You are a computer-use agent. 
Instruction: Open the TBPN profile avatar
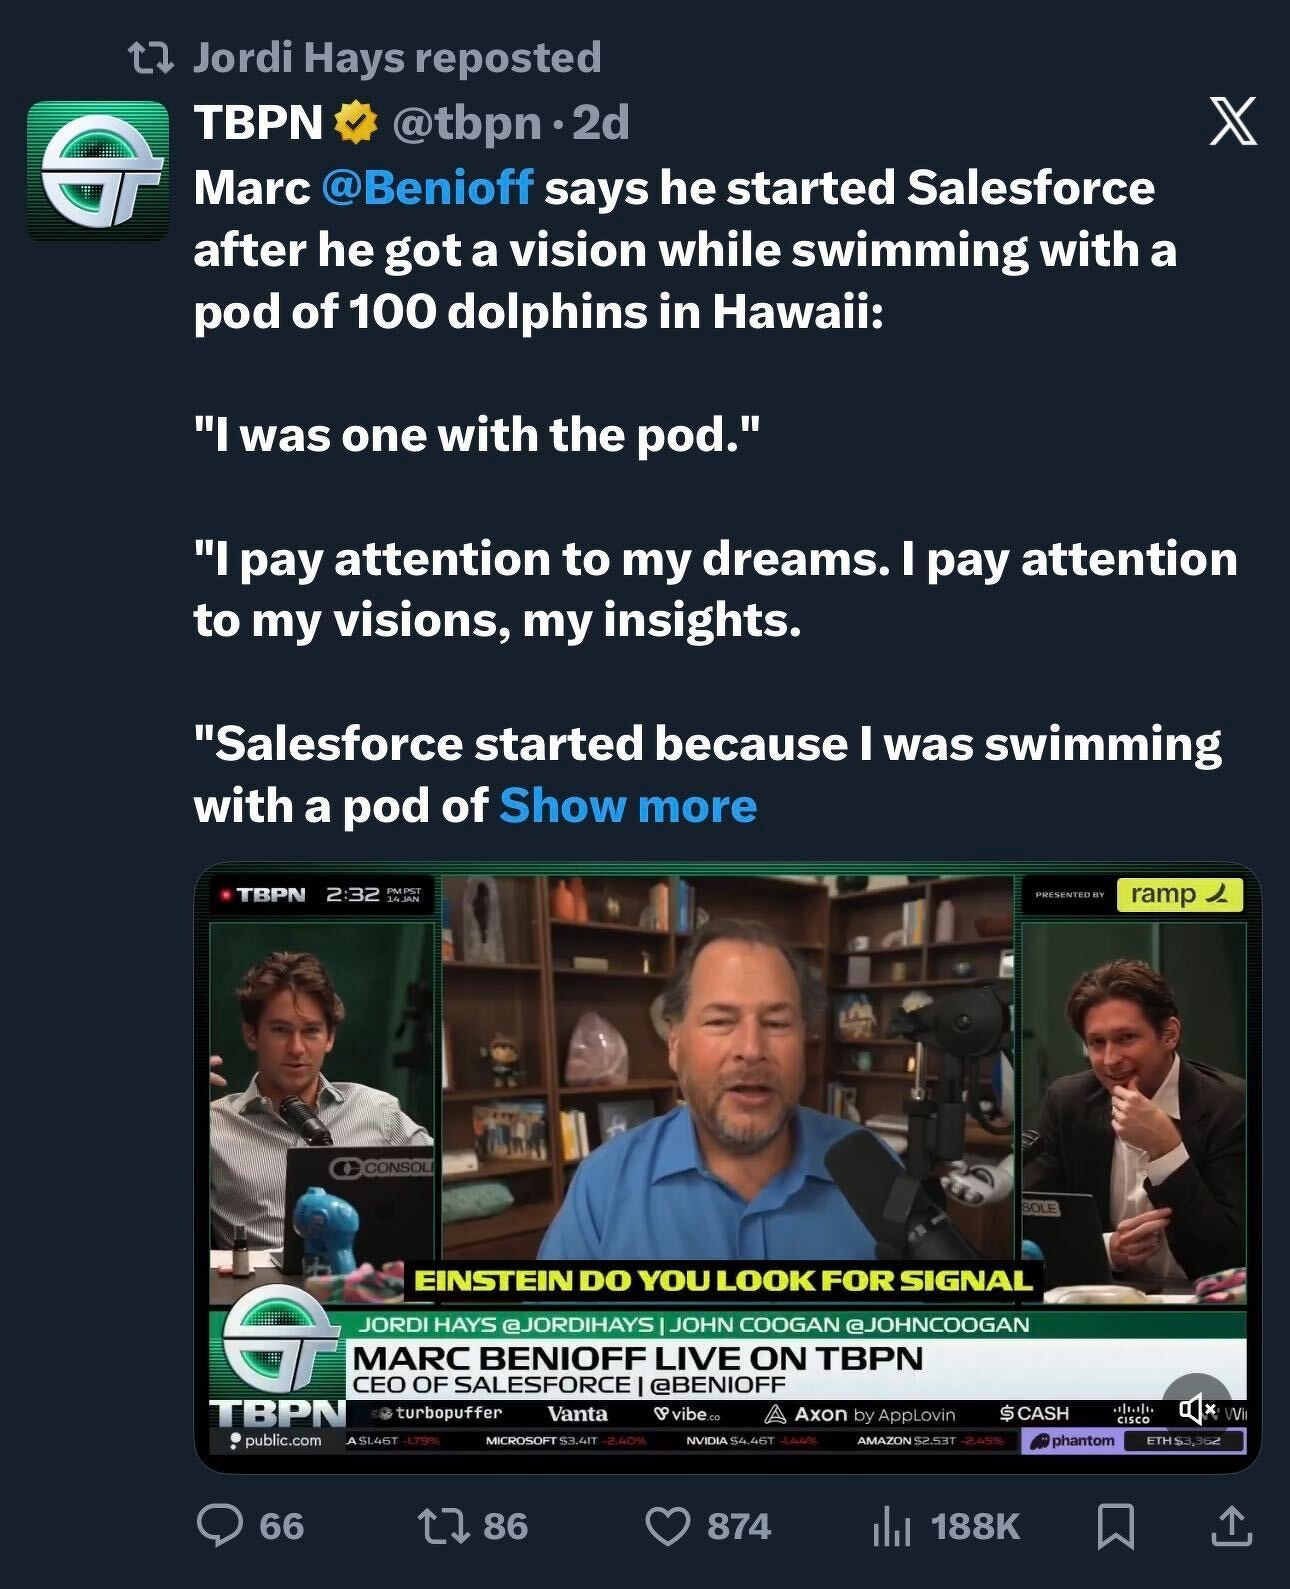[x=97, y=171]
